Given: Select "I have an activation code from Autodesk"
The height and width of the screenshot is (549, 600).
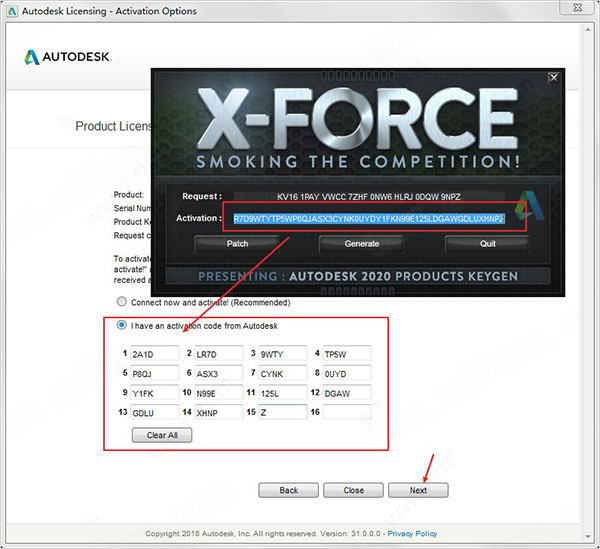Looking at the screenshot, I should [x=122, y=325].
